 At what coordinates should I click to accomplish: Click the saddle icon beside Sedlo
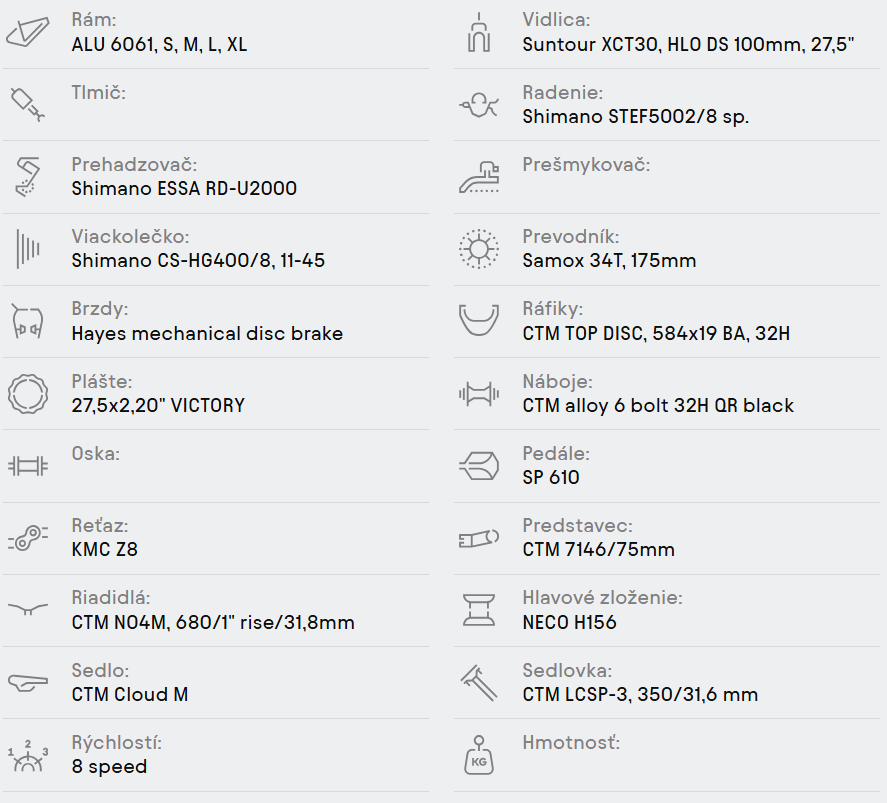28,683
